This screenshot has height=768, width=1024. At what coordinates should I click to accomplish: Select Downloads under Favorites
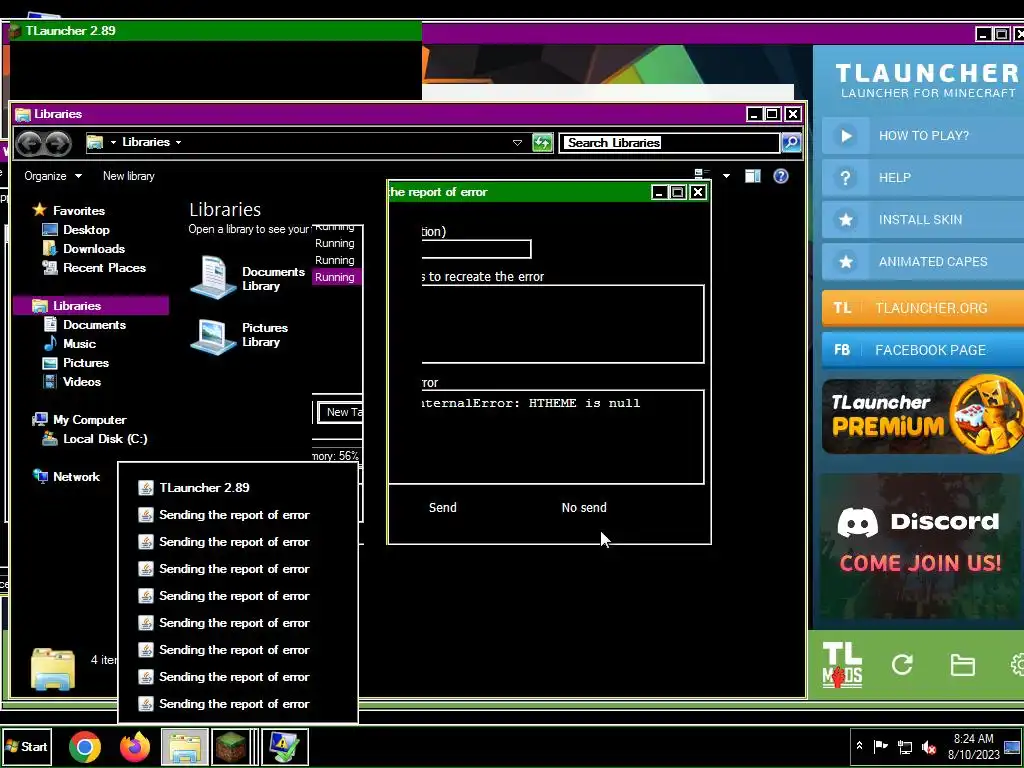84,249
